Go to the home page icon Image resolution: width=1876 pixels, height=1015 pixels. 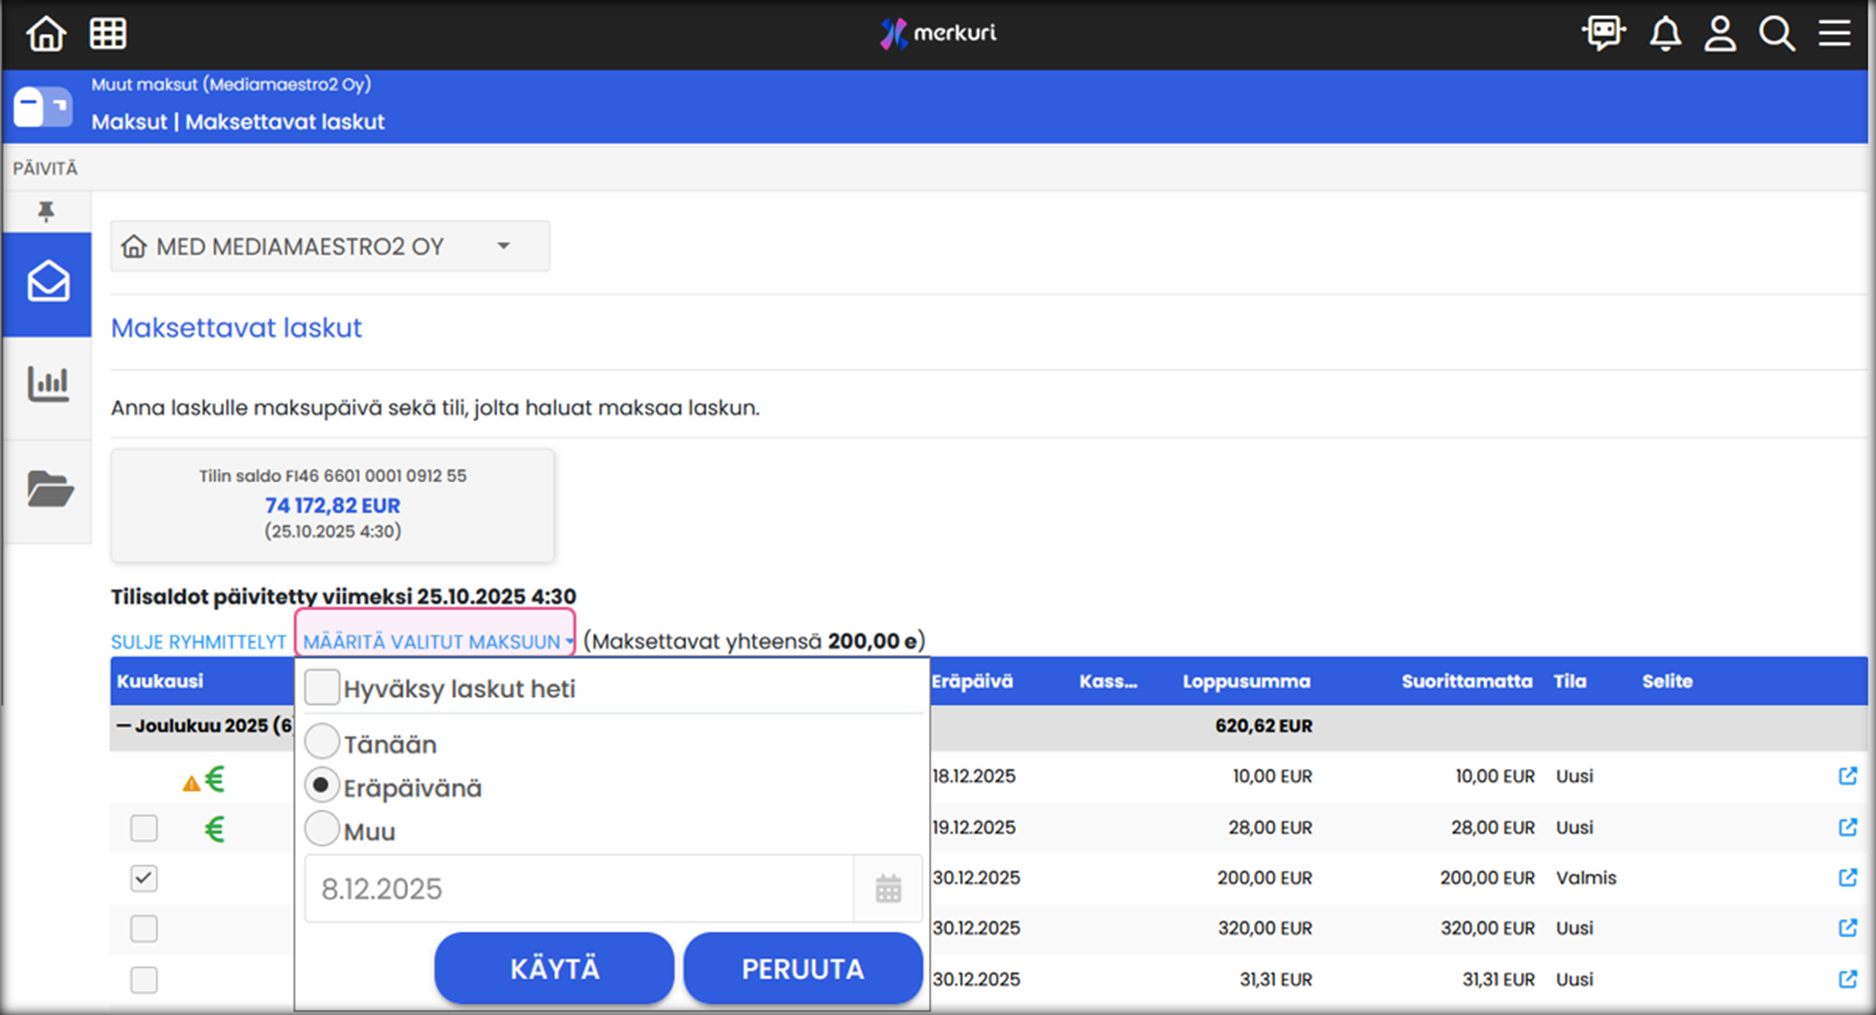click(x=46, y=33)
